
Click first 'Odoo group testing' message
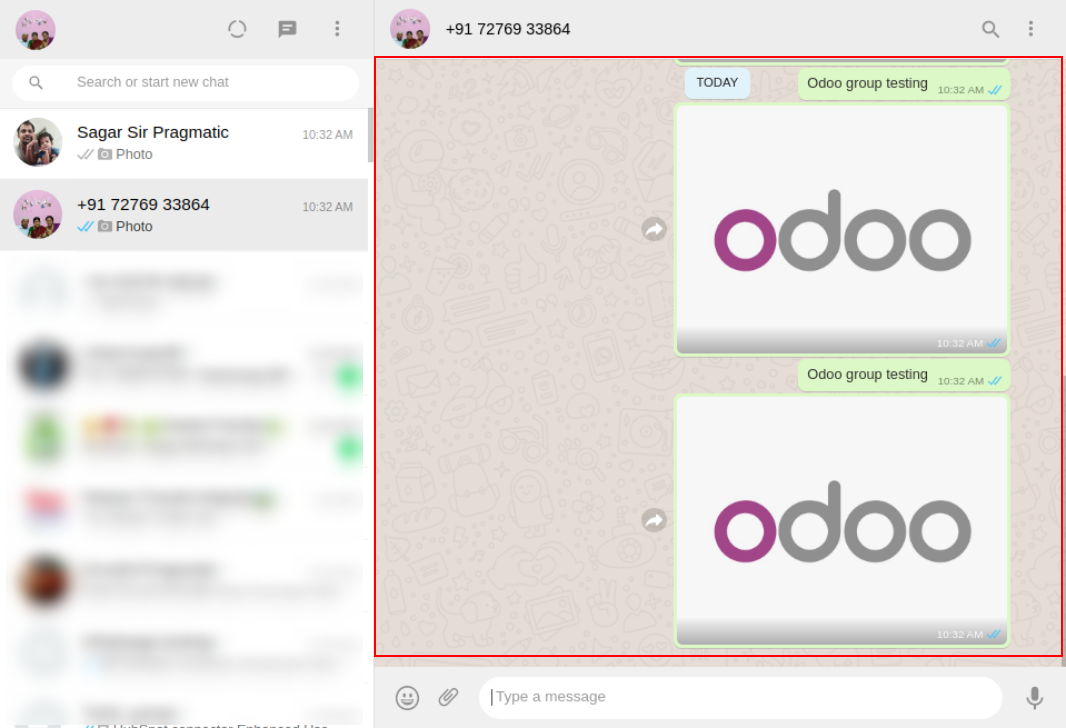click(904, 84)
